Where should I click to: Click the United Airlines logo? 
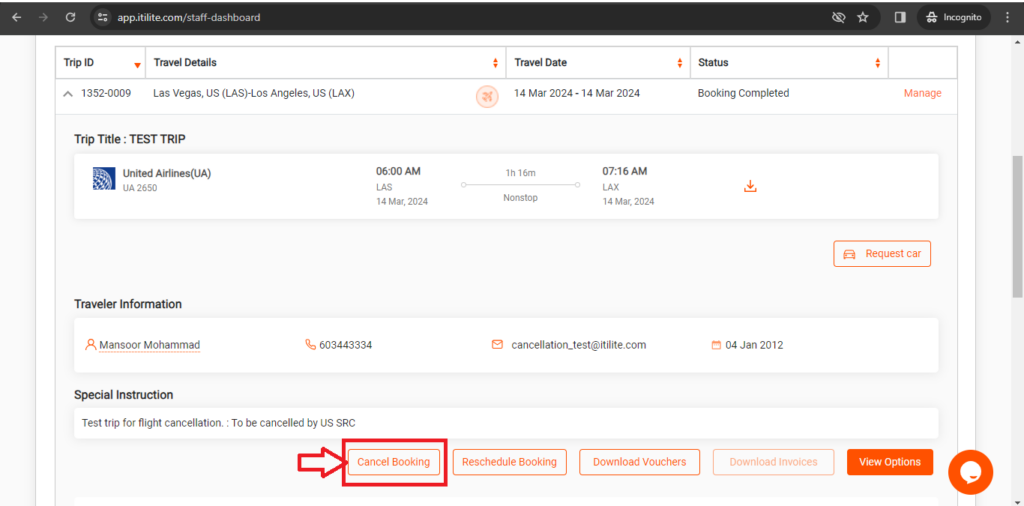(104, 179)
